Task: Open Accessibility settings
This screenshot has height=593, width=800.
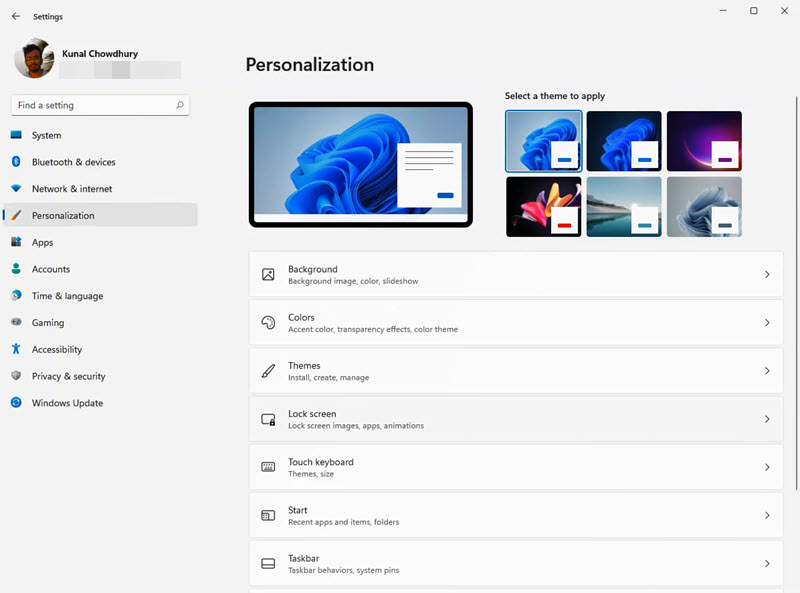Action: (101, 350)
